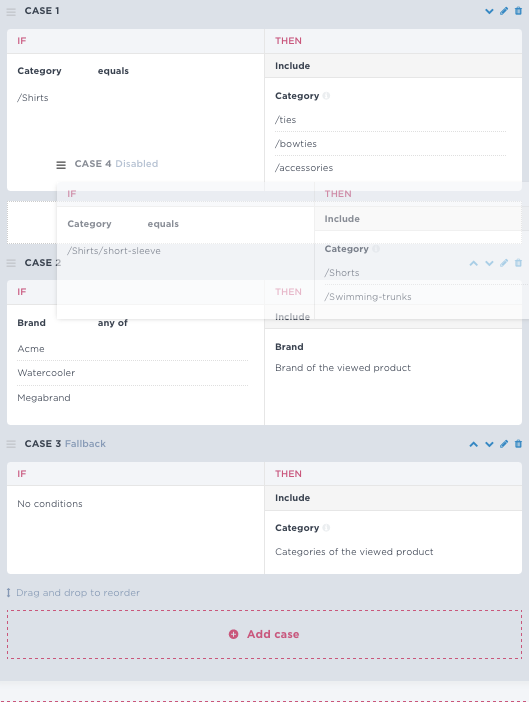Delete Case 1 using the trash icon
This screenshot has height=702, width=529.
click(518, 11)
